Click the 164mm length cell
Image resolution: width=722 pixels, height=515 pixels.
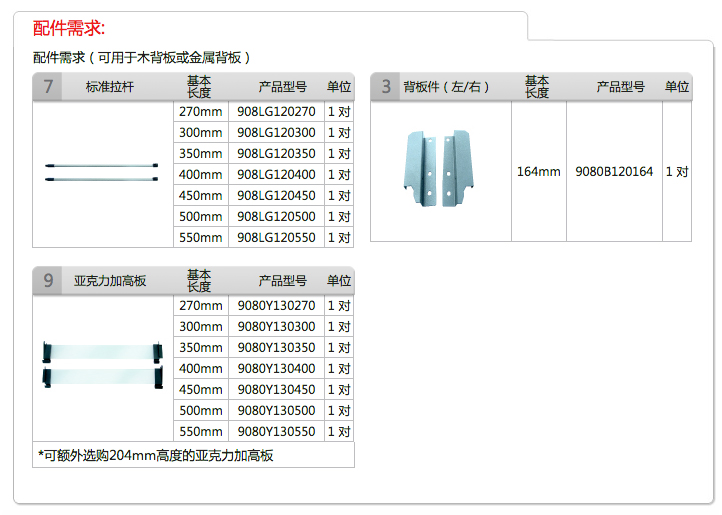[538, 172]
